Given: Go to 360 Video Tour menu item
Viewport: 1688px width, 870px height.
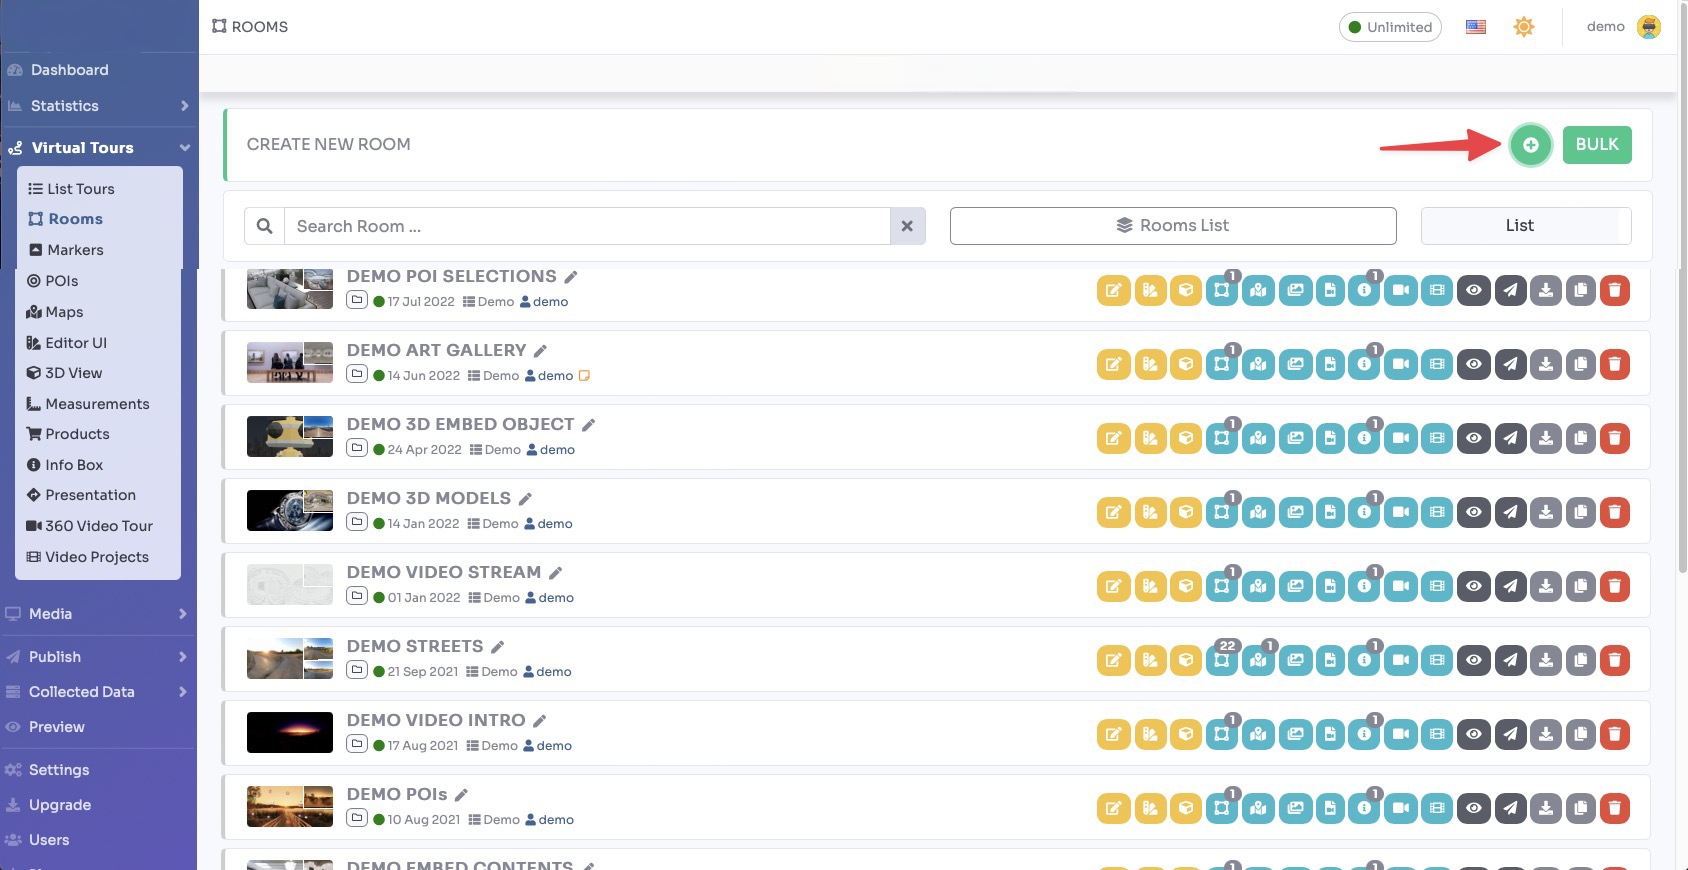Looking at the screenshot, I should coord(98,526).
